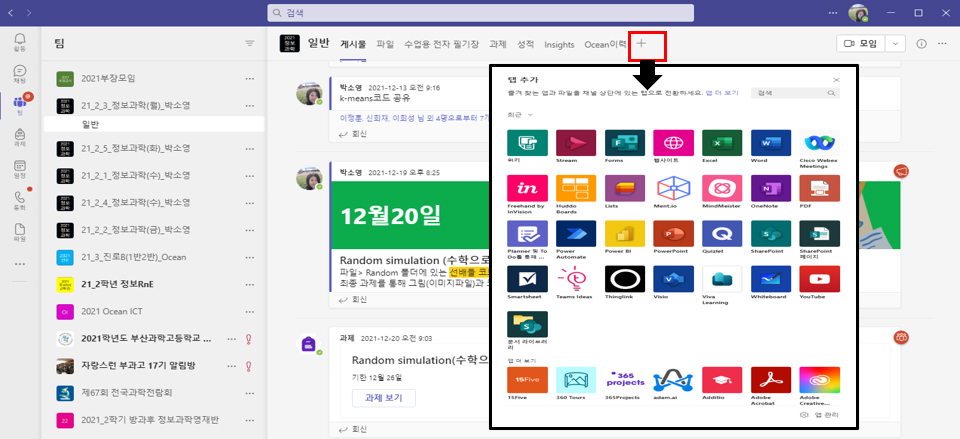Open Chat (채팅) in the left rail

pyautogui.click(x=20, y=74)
